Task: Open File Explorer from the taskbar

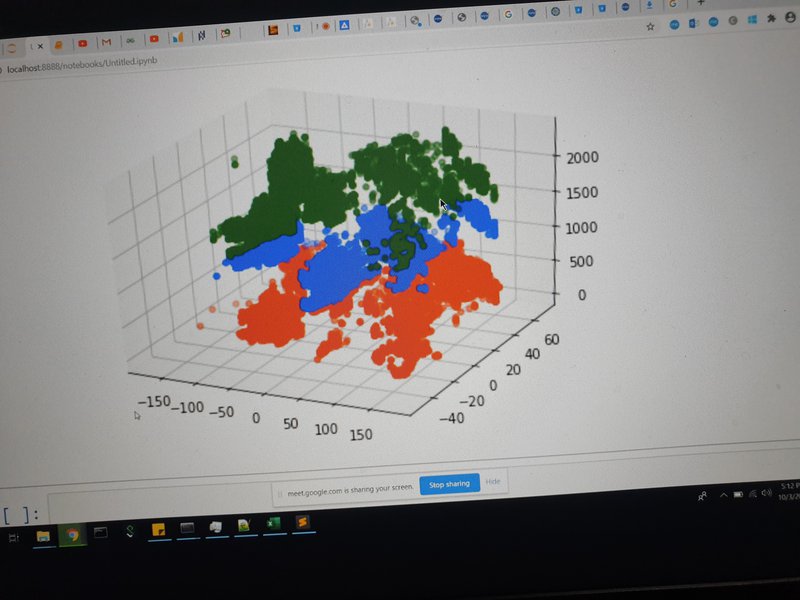Action: [40, 533]
